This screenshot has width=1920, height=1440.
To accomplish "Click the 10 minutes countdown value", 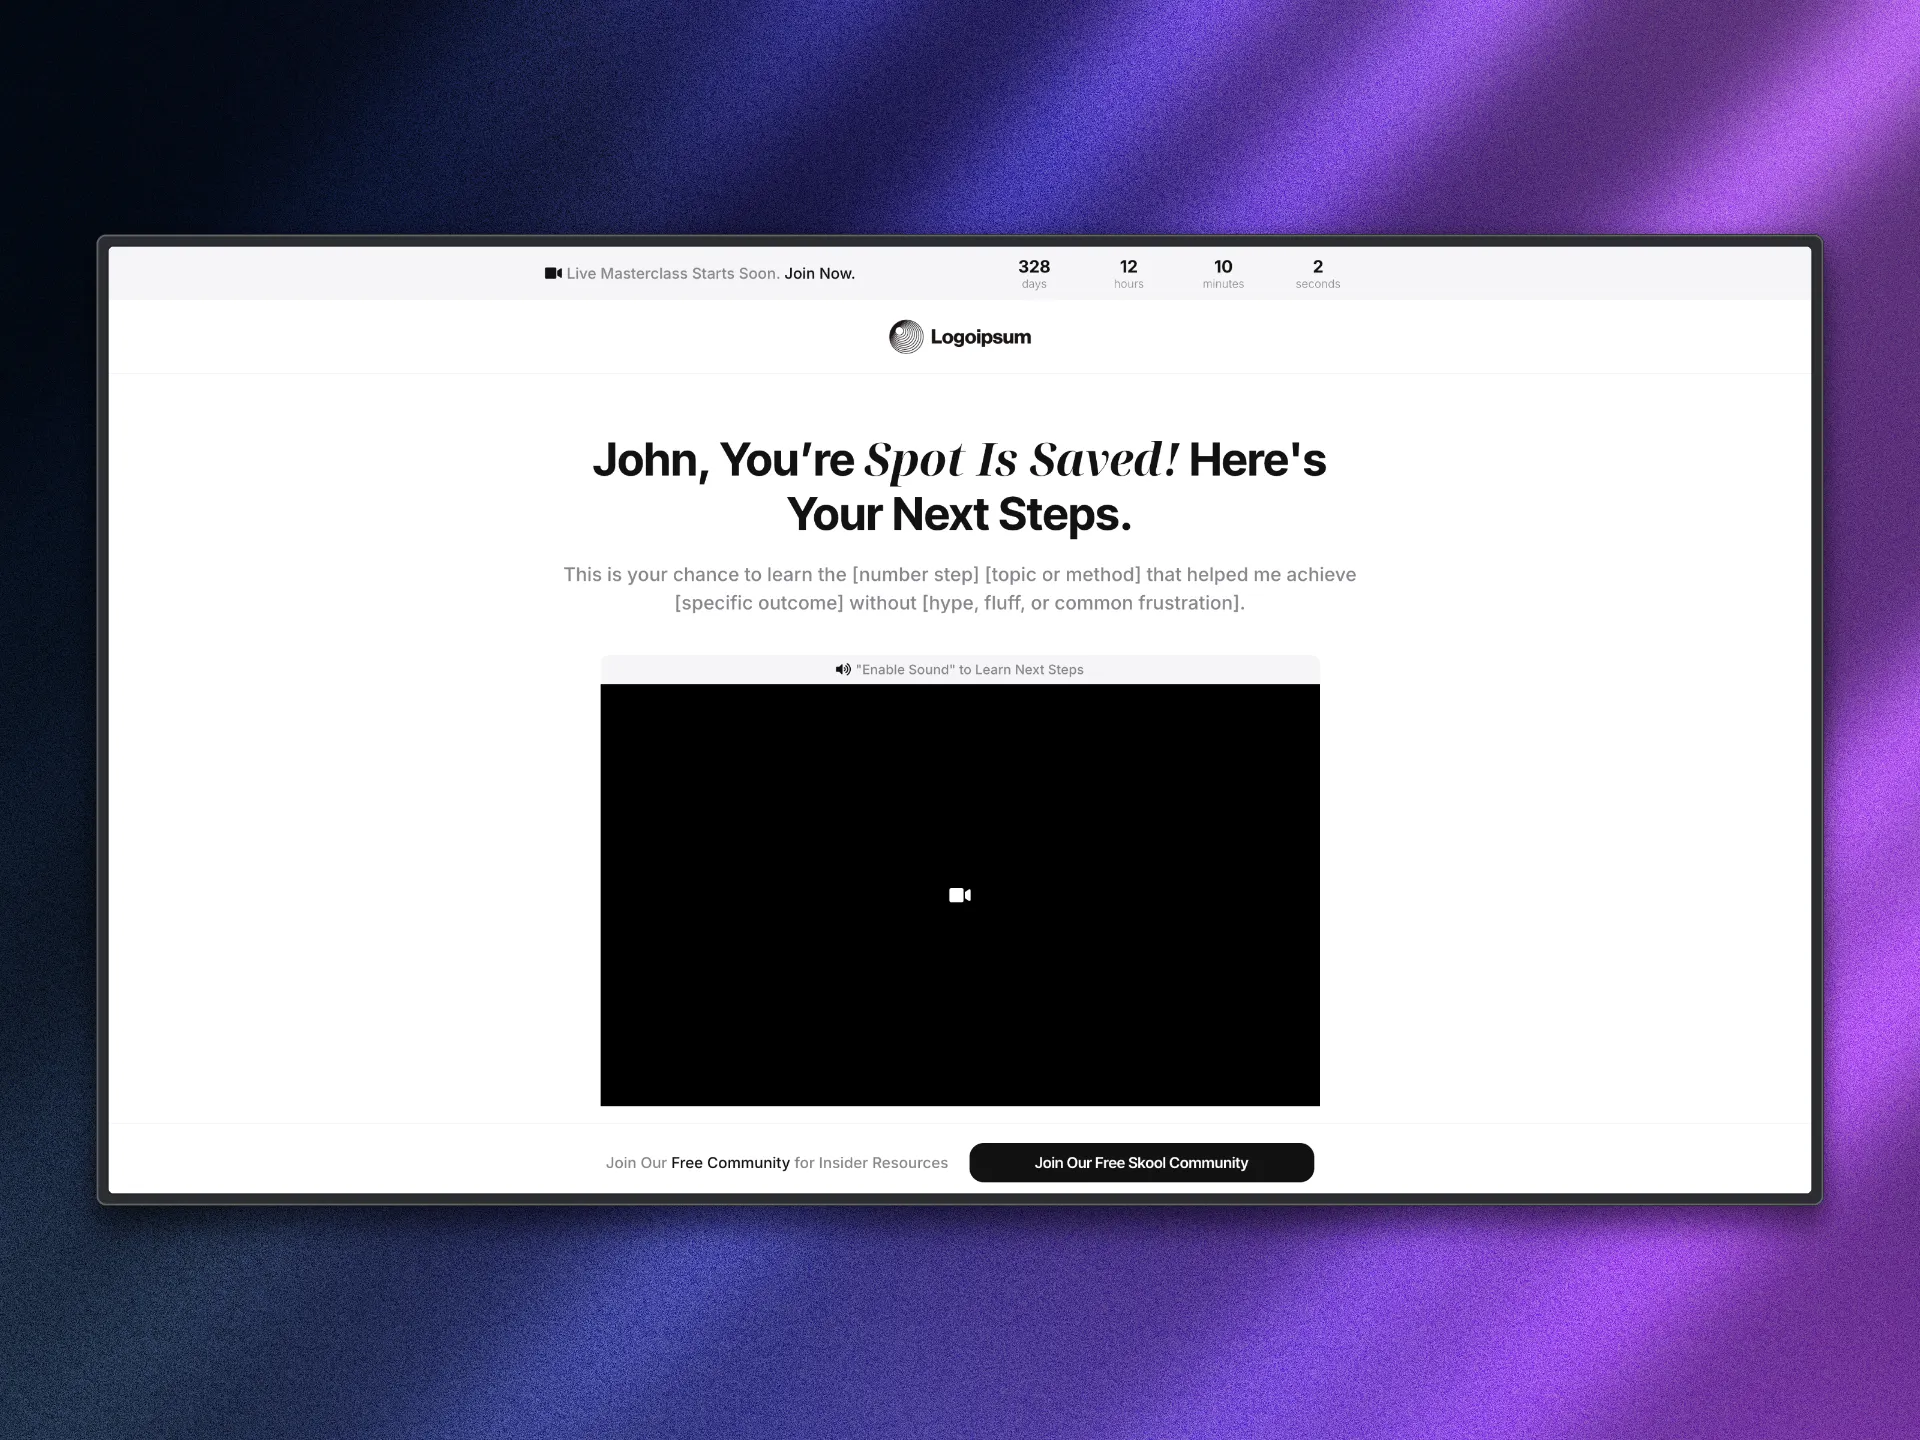I will coord(1222,267).
